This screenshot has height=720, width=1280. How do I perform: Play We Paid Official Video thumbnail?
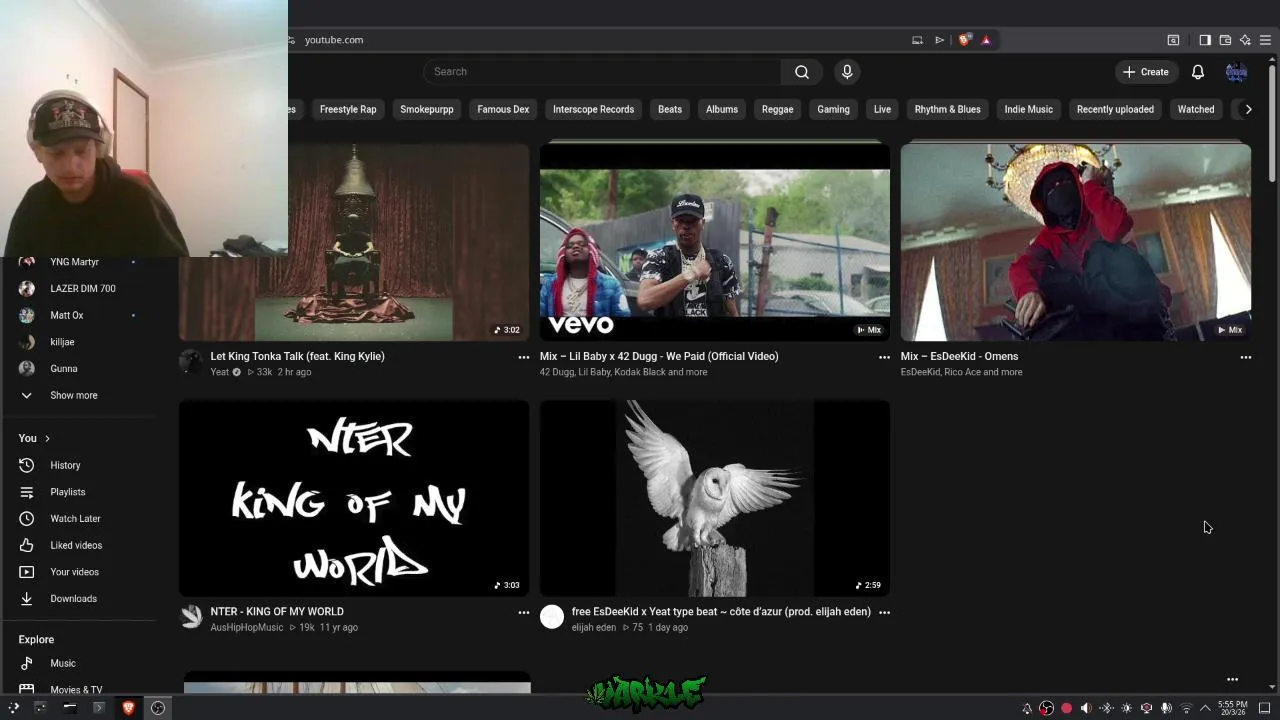[715, 242]
